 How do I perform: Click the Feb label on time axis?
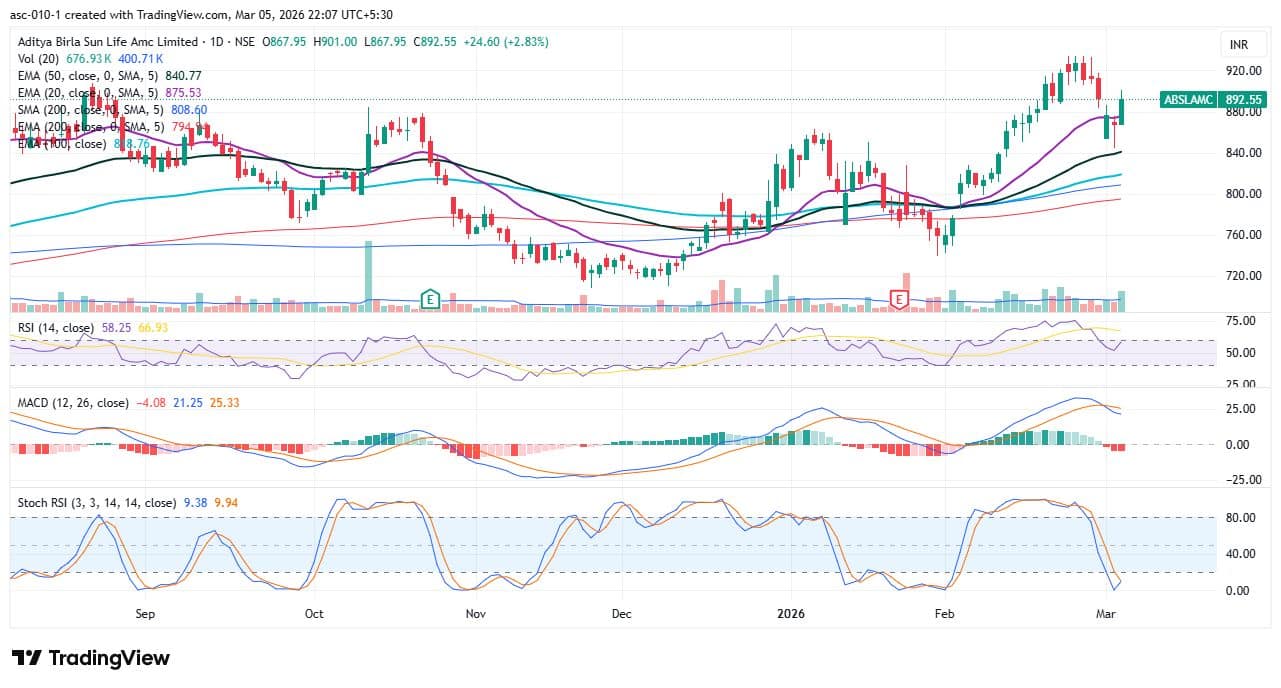point(942,613)
